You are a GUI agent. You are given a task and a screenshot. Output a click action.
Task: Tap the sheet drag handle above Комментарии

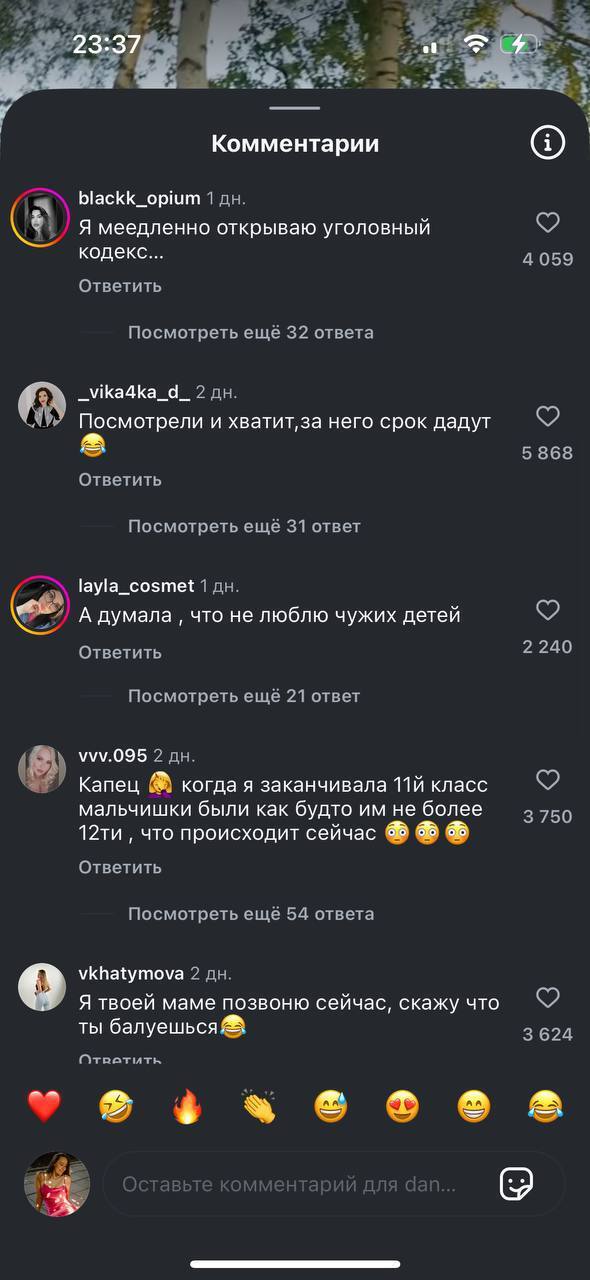click(x=295, y=108)
